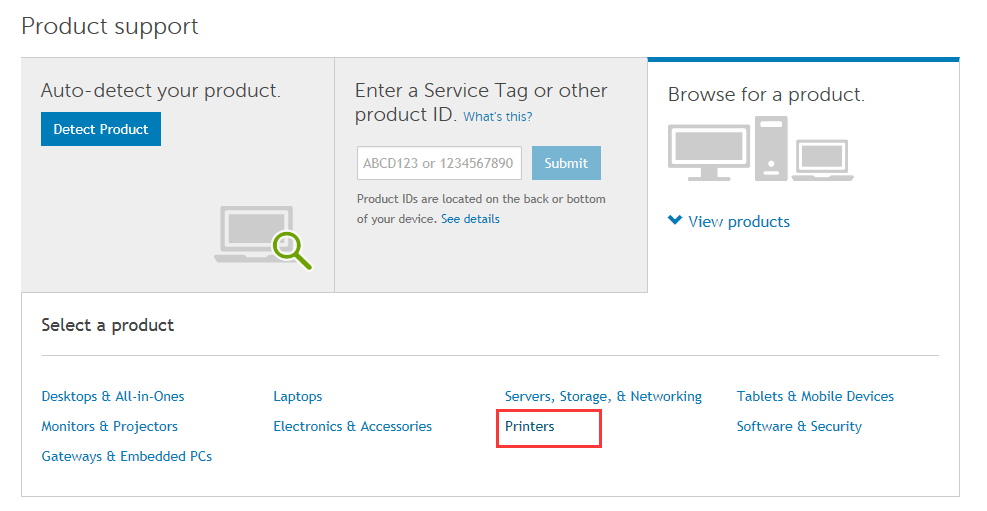
Task: Click the small laptop icon under Browse
Action: pos(824,160)
